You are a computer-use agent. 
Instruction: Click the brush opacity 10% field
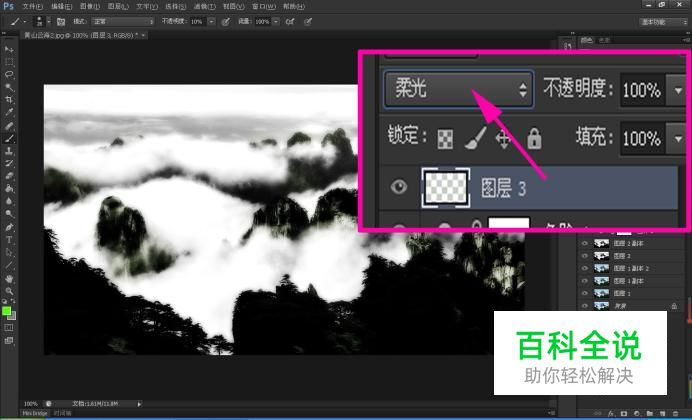pyautogui.click(x=198, y=21)
